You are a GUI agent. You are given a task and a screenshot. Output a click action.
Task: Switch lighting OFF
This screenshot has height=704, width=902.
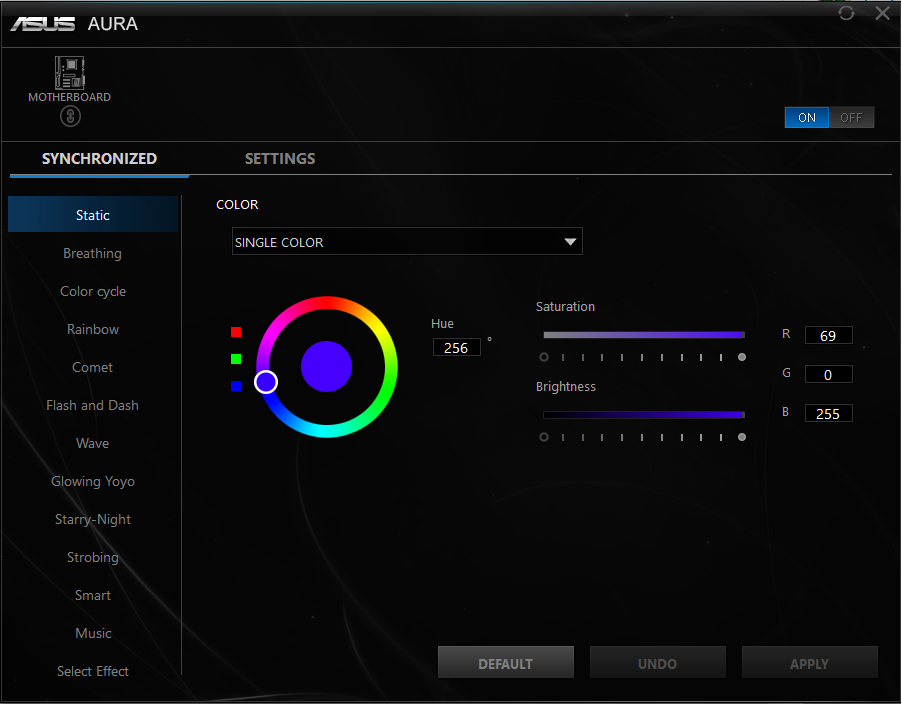(x=851, y=117)
